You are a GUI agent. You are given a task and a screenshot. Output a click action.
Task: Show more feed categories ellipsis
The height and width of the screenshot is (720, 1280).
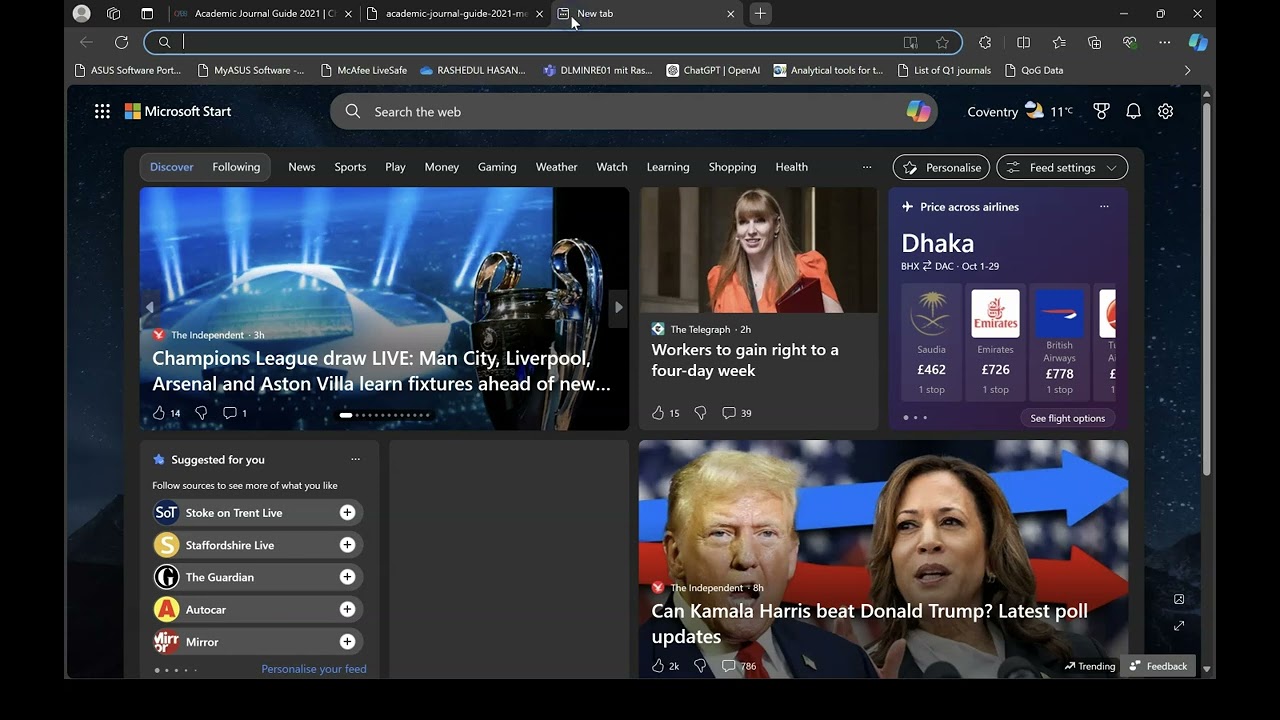(867, 167)
